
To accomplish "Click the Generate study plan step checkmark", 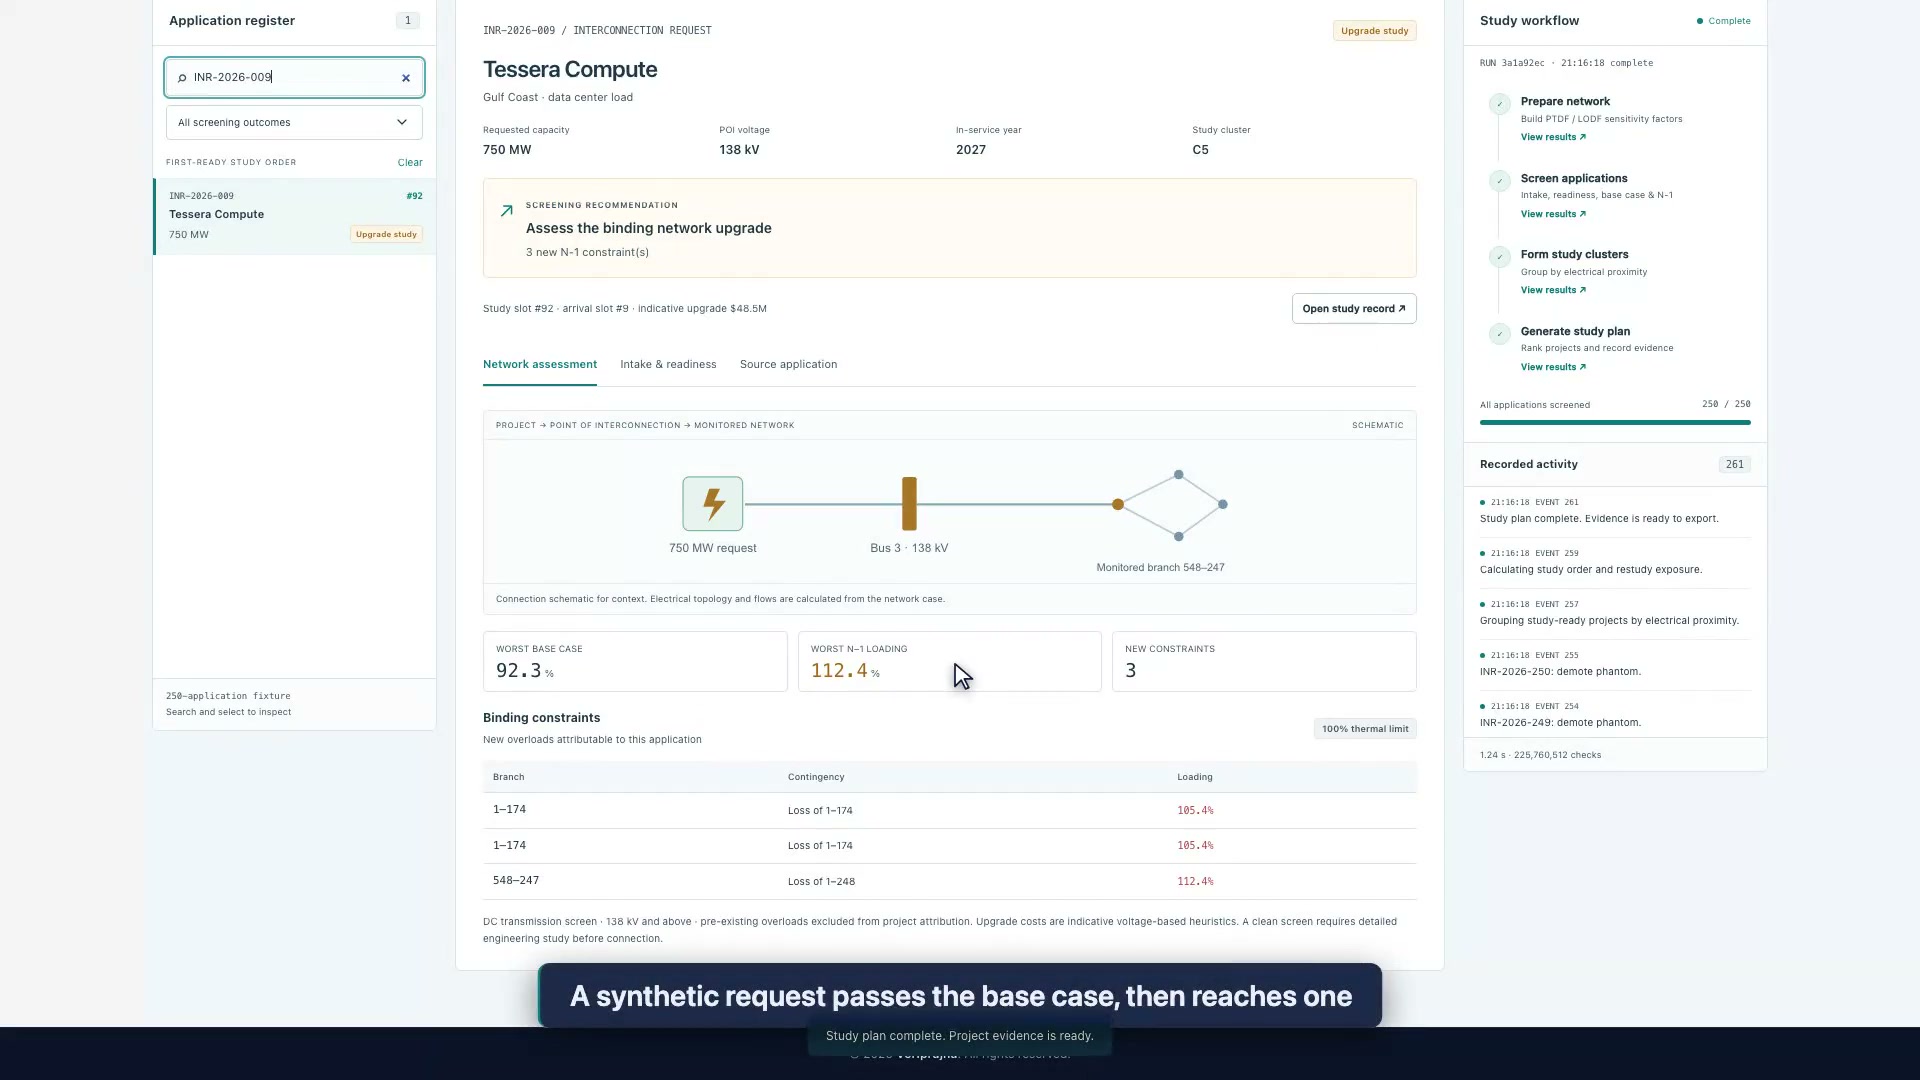I will pos(1499,334).
